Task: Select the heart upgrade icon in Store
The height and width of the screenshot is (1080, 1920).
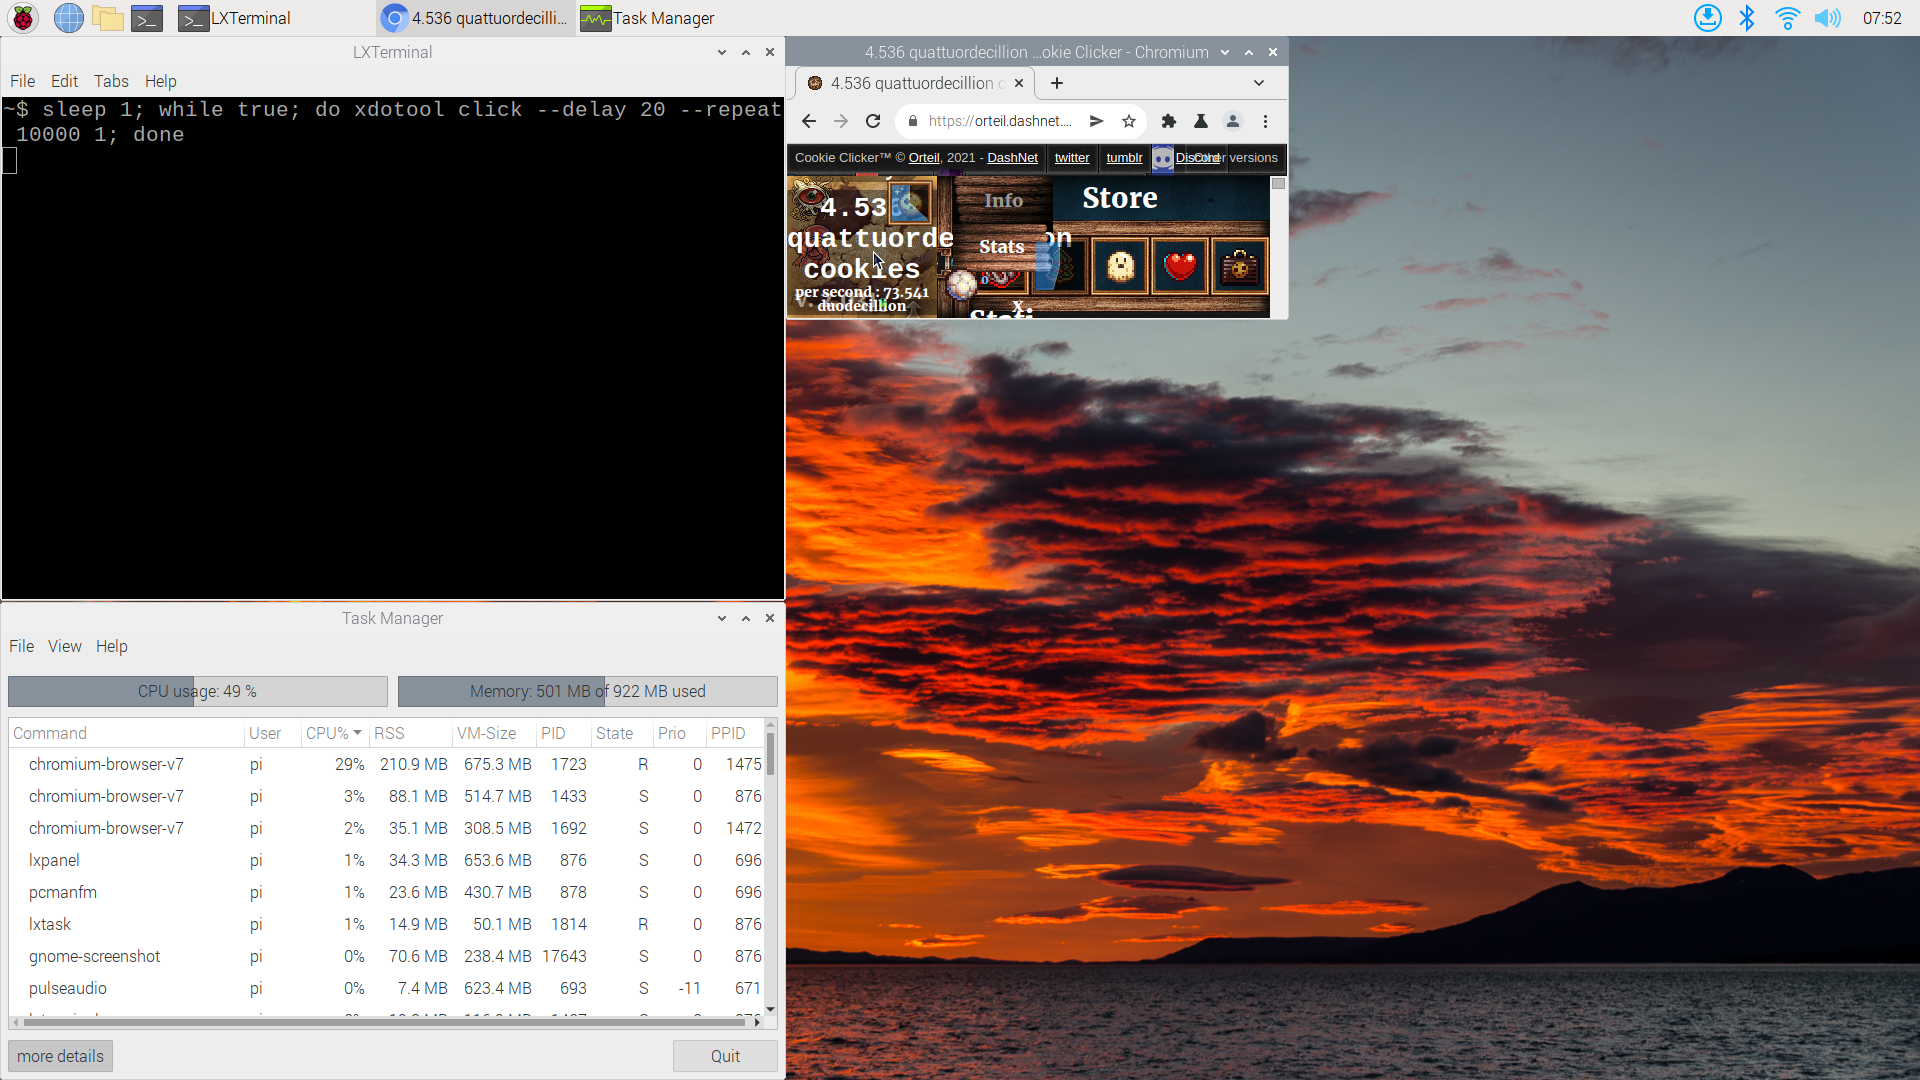Action: 1179,266
